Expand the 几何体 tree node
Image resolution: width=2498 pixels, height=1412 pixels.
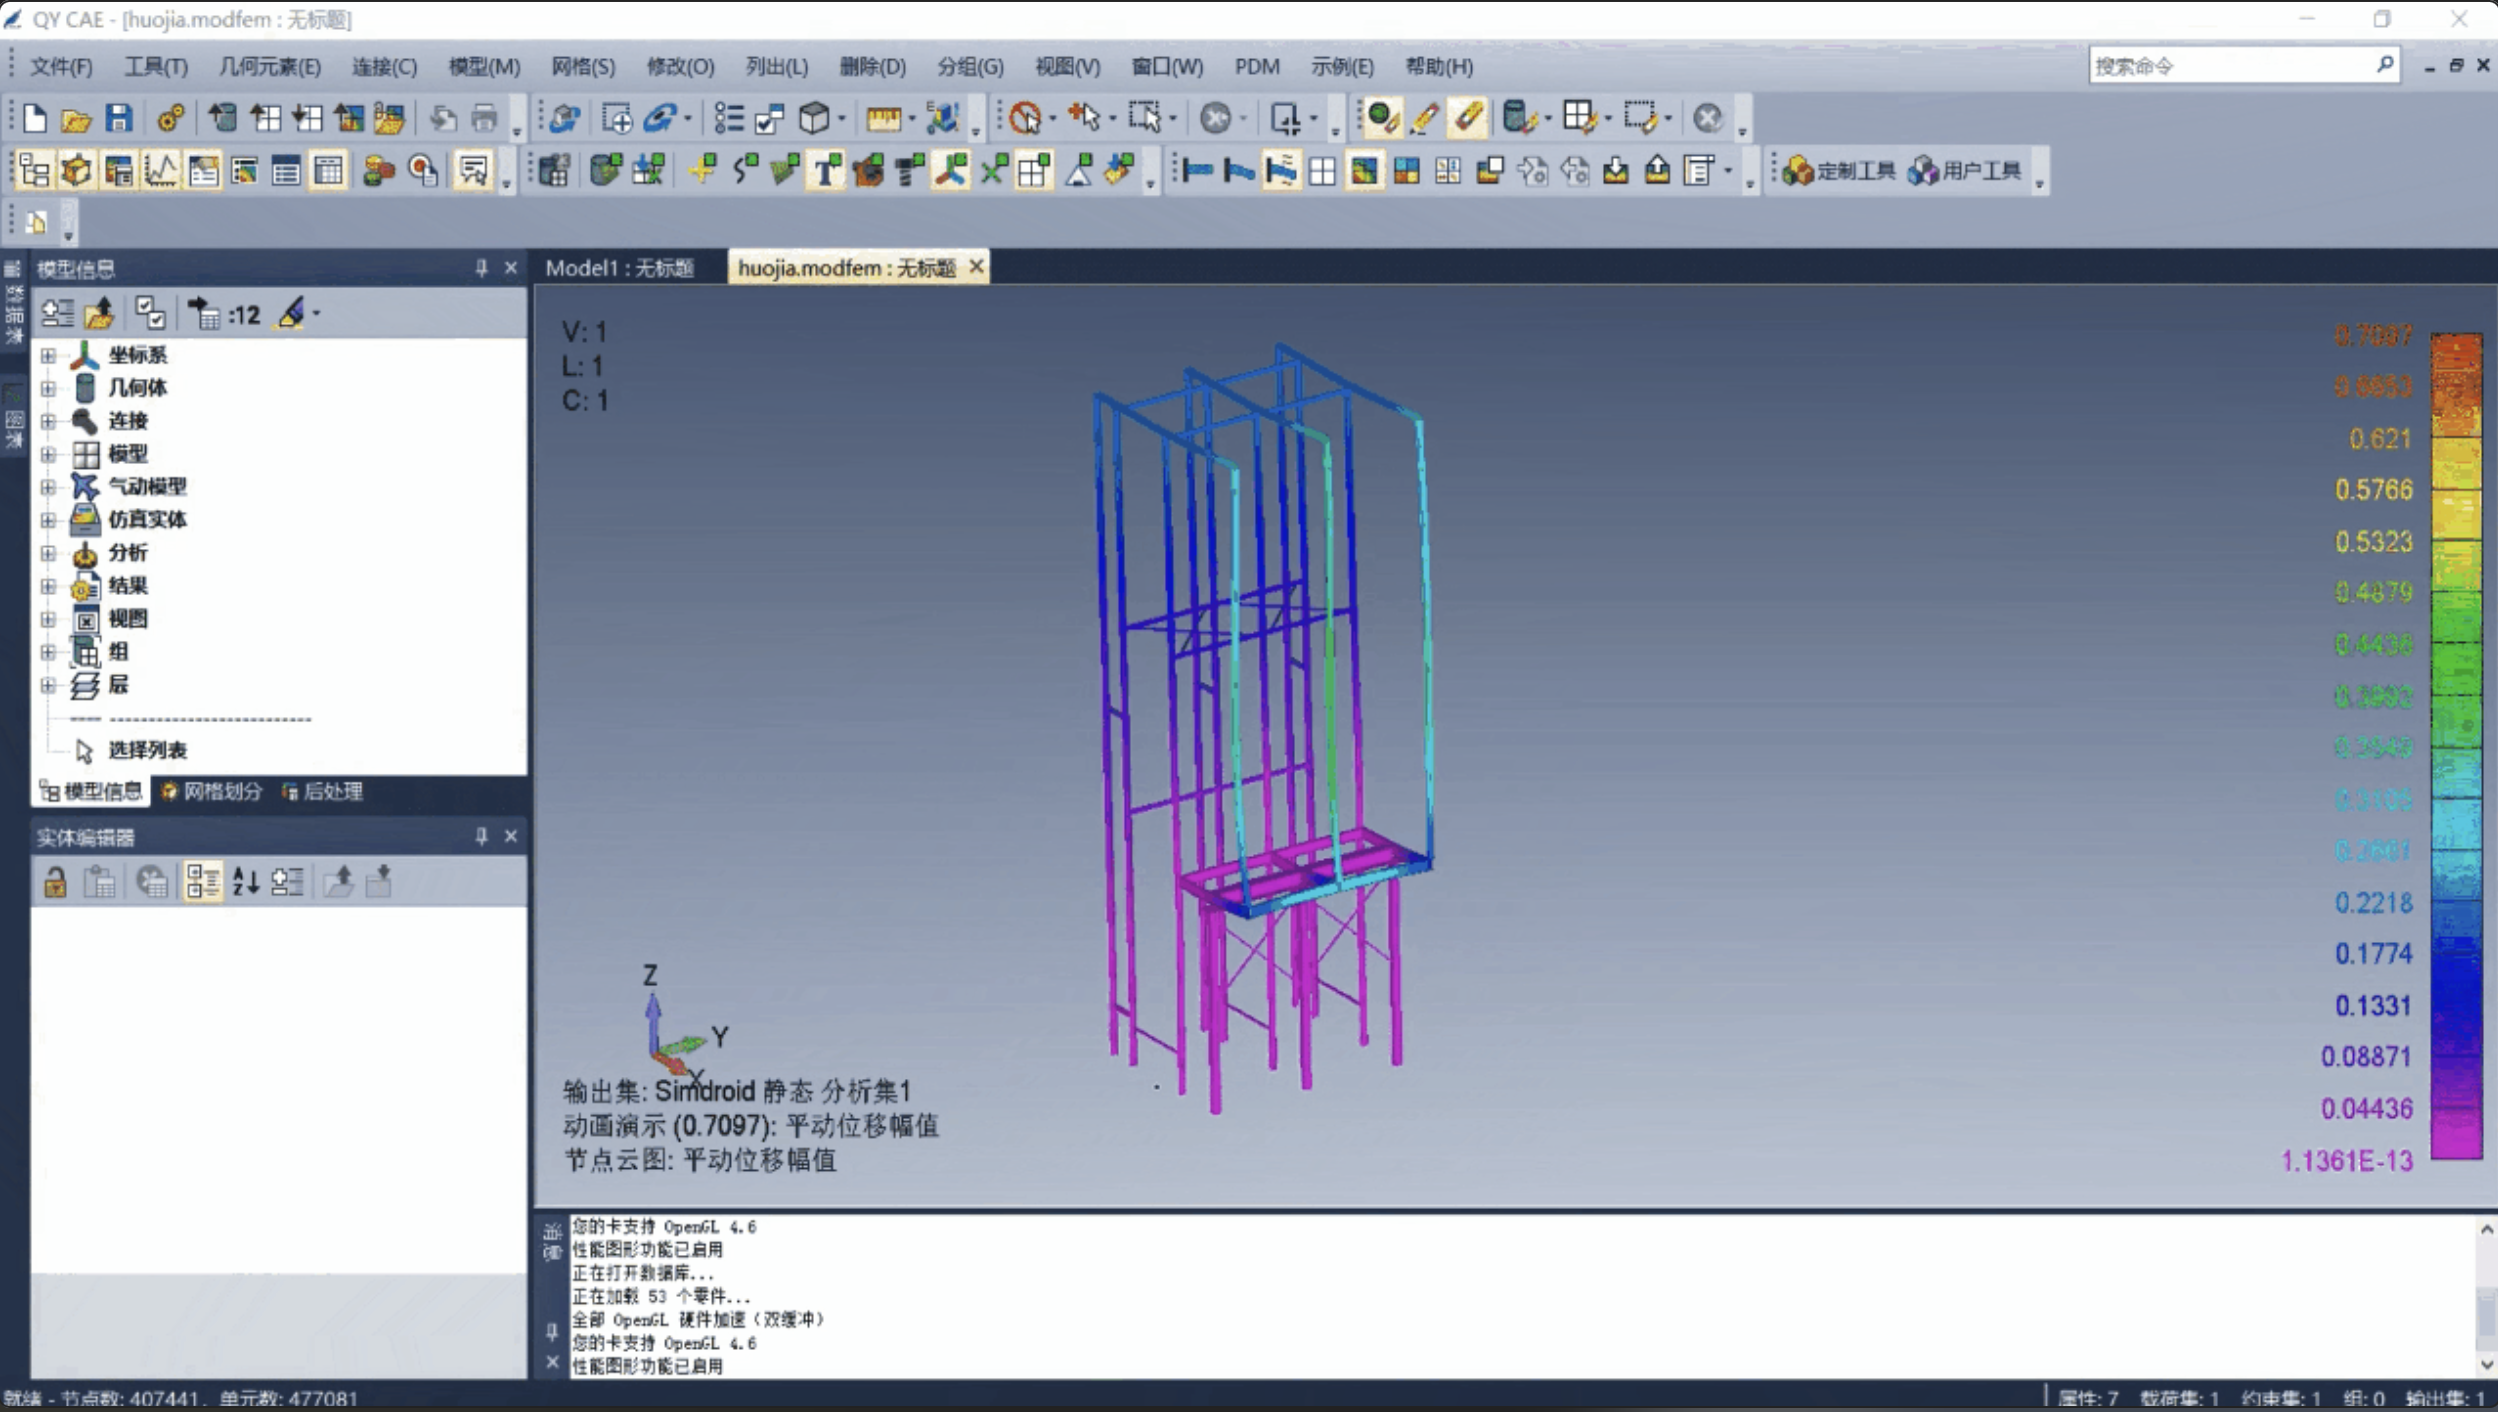pos(48,388)
